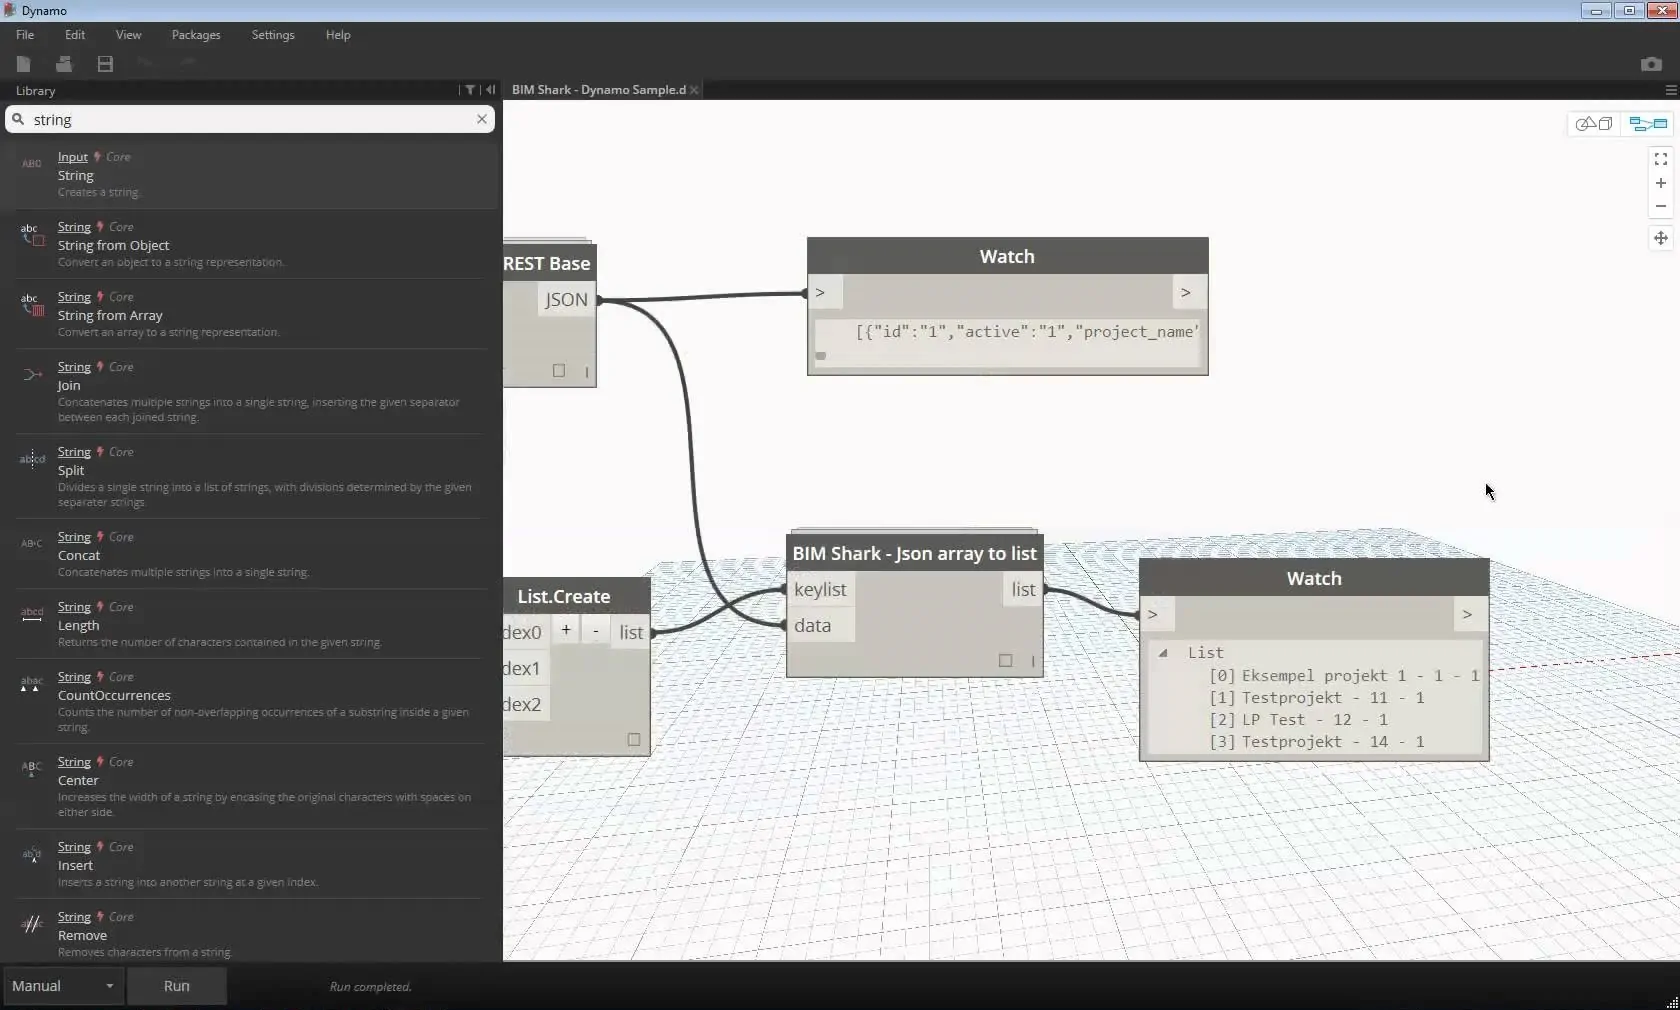Remove an index input from List.Create

pyautogui.click(x=596, y=630)
